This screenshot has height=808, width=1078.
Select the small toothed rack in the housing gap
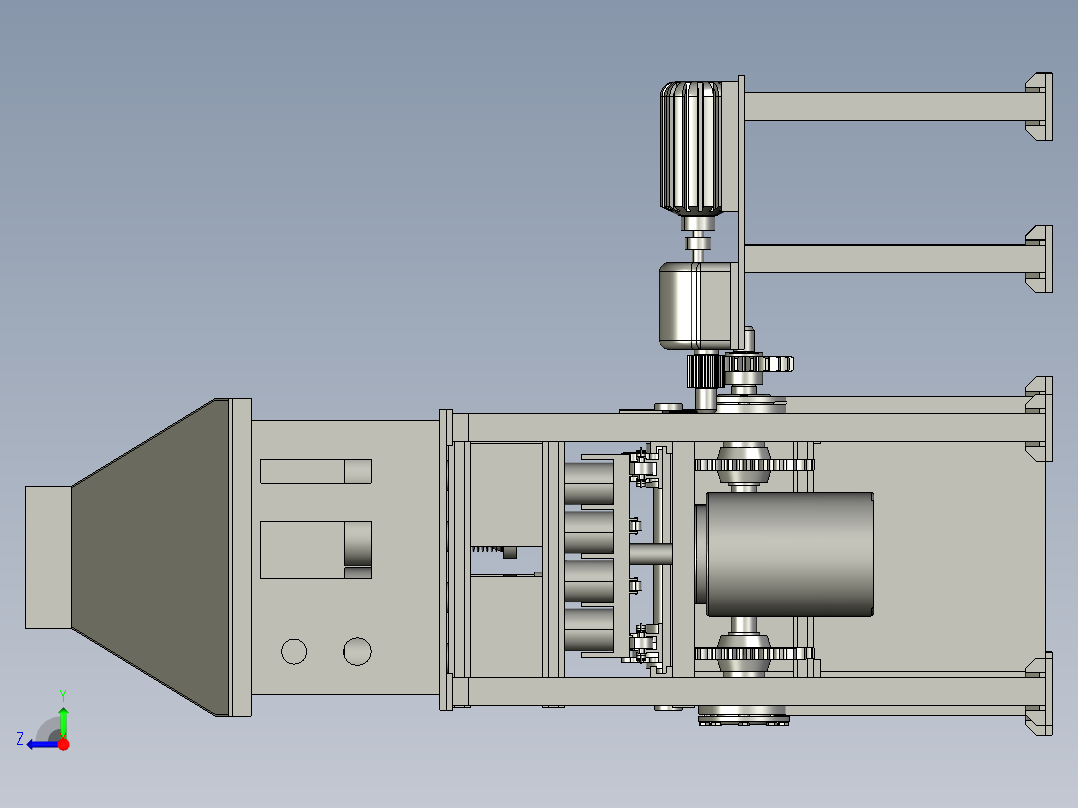[x=487, y=549]
